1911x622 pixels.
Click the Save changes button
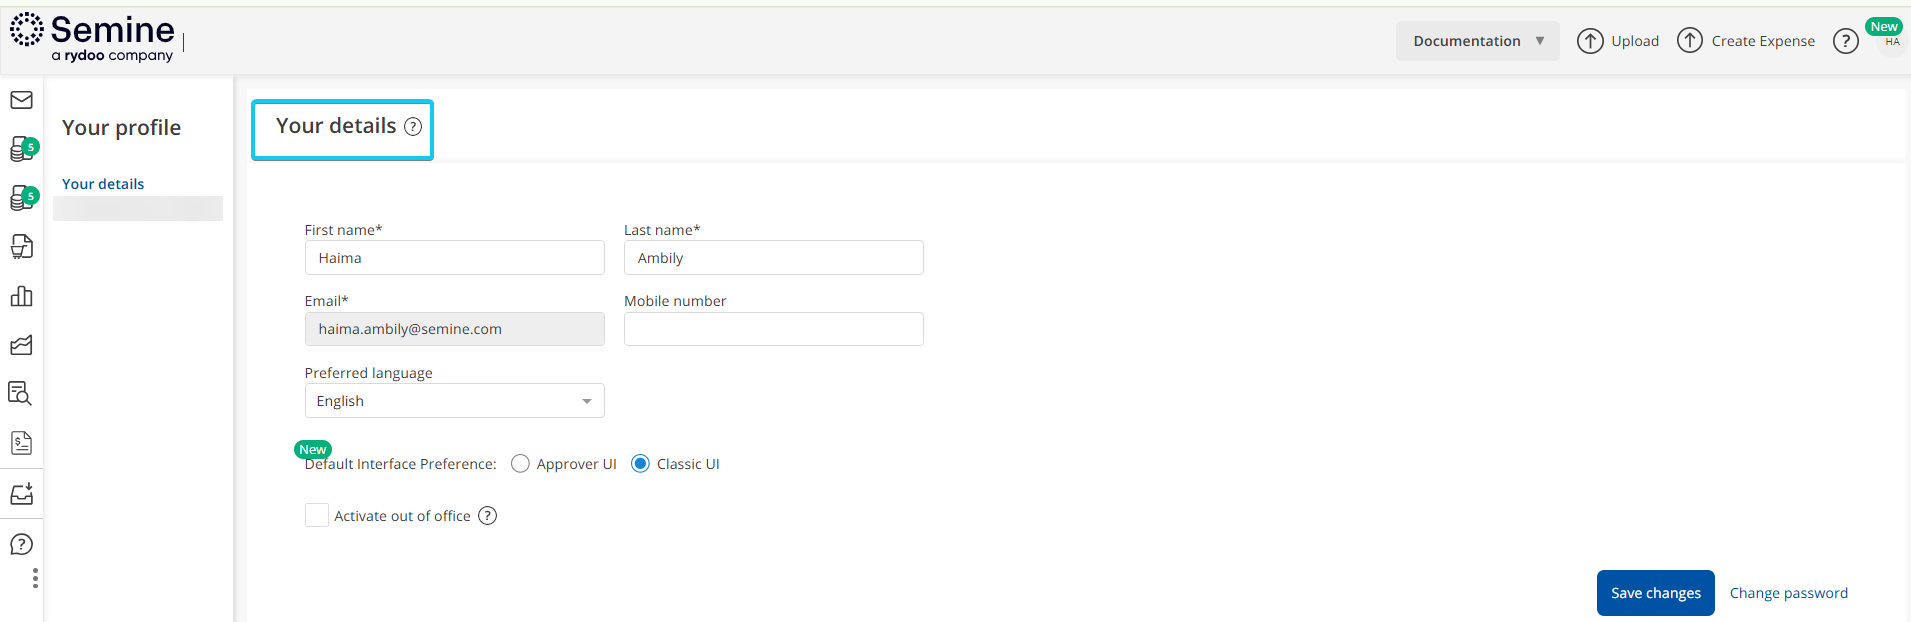pos(1655,593)
